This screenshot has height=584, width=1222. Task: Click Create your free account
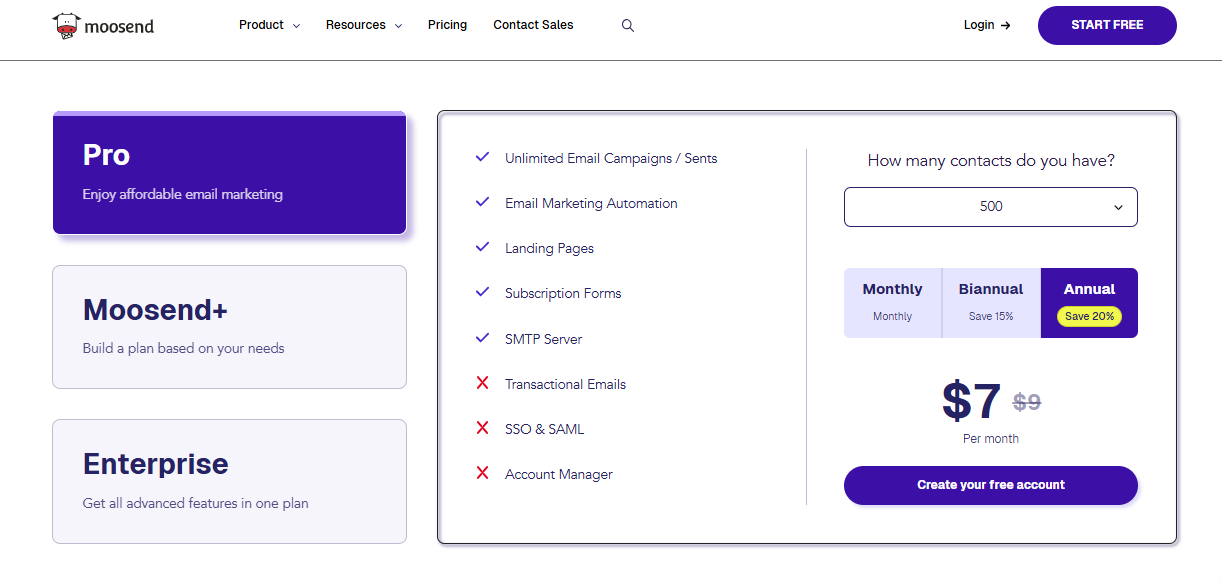click(990, 485)
